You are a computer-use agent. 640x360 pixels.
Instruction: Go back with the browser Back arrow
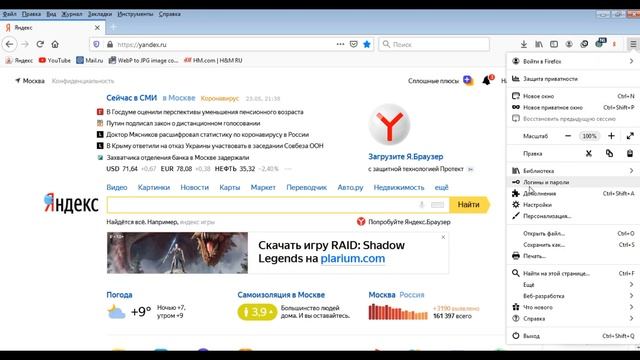pos(10,44)
